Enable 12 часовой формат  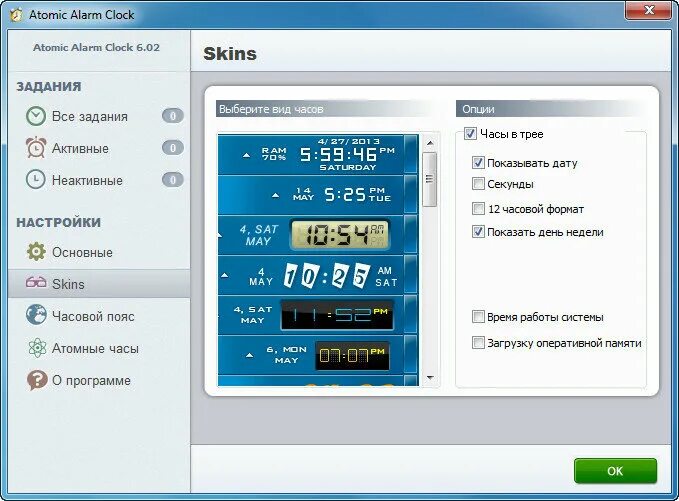click(478, 209)
